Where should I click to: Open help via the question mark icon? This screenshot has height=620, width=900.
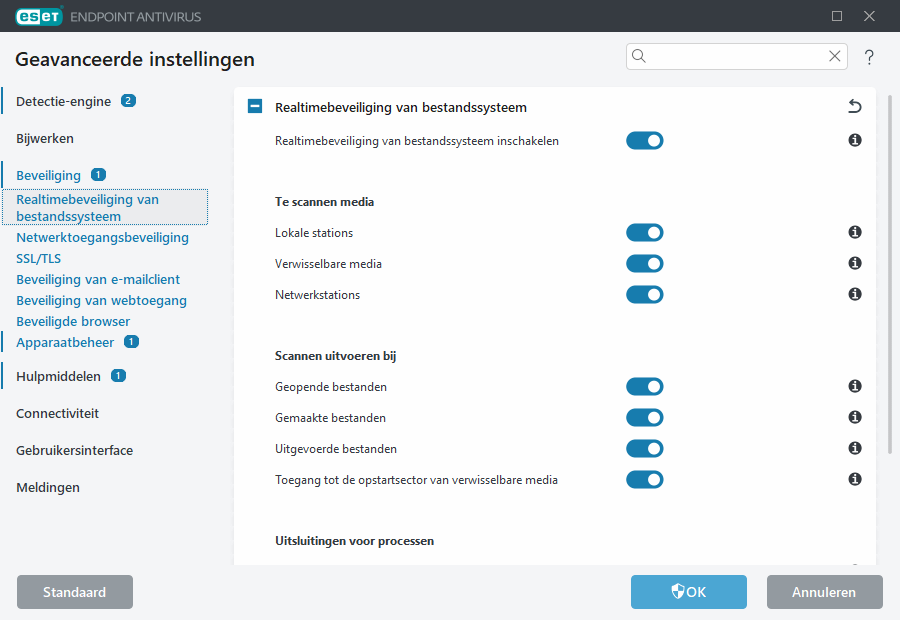point(869,57)
